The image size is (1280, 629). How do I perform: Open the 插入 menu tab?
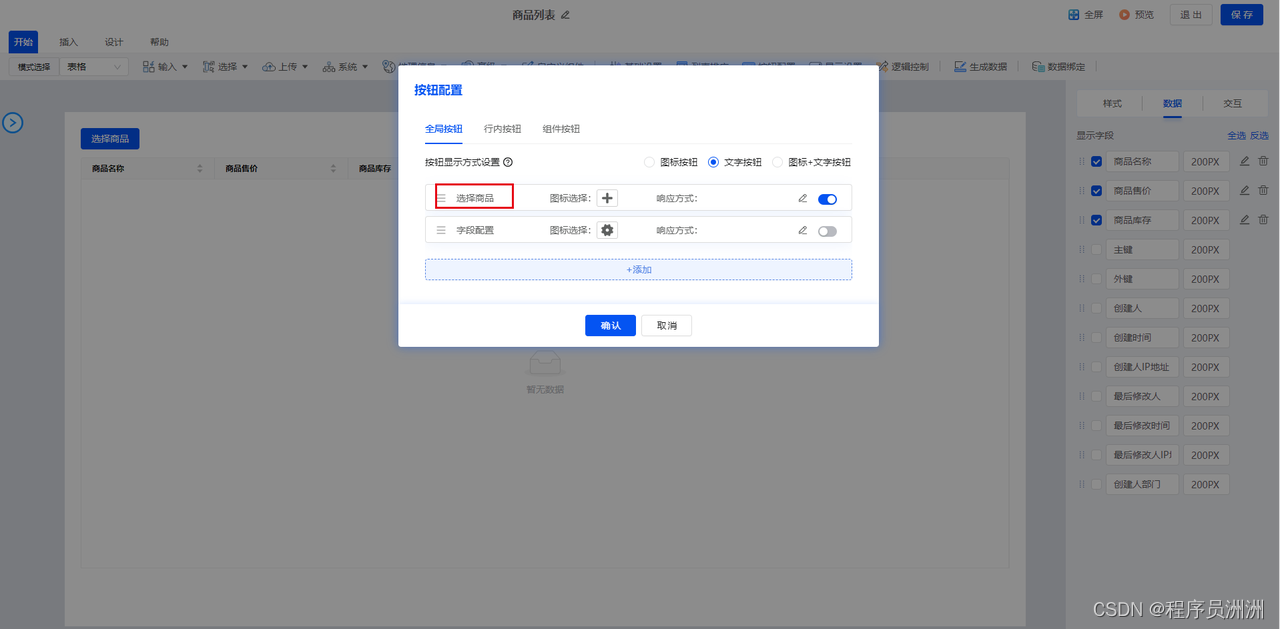click(x=68, y=42)
